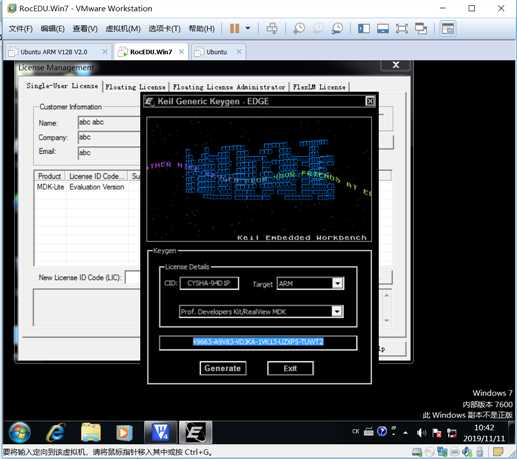The image size is (517, 459).
Task: Open the 查看(V) menu
Action: 85,29
